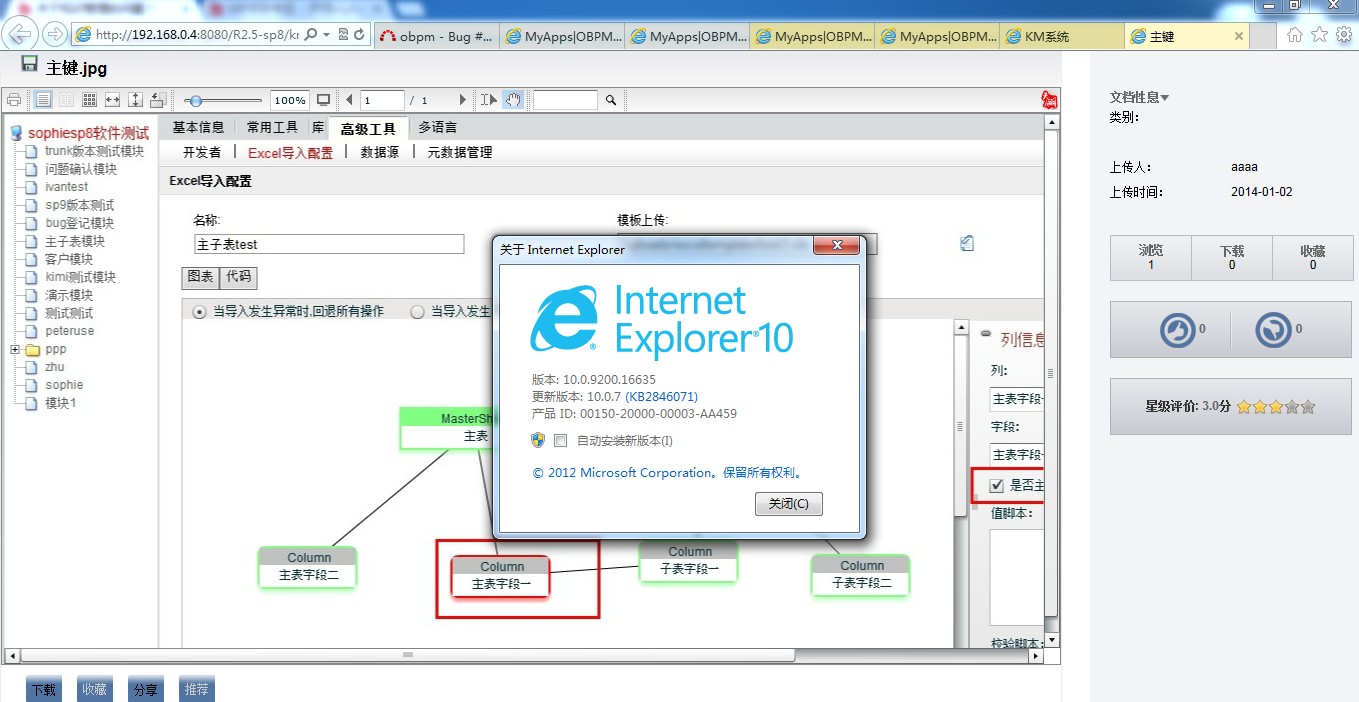
Task: Click the bottom 收藏 button
Action: point(95,690)
